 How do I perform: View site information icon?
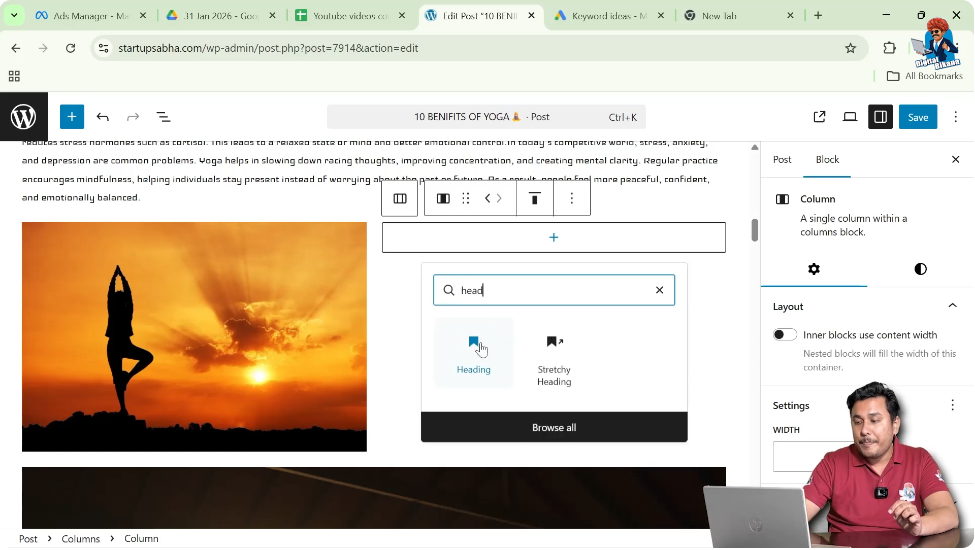(103, 48)
